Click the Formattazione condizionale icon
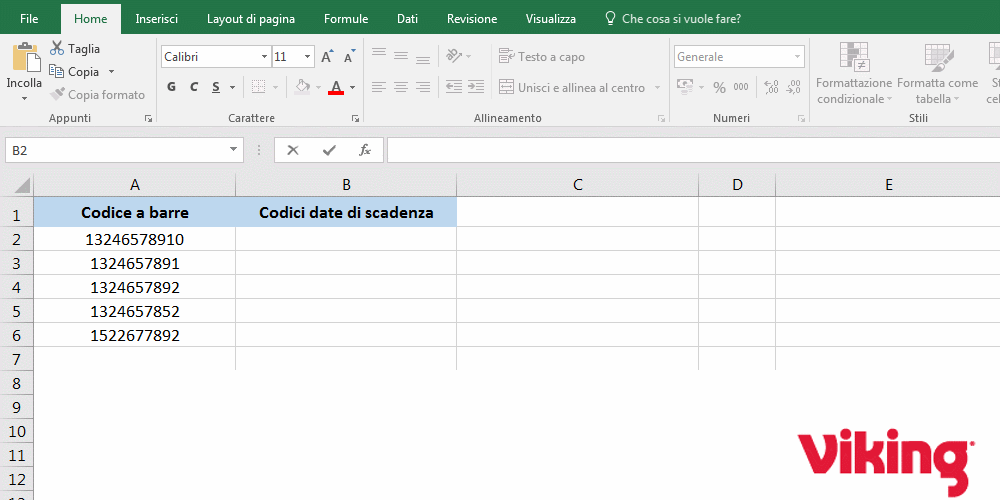This screenshot has width=1000, height=500. [x=853, y=58]
